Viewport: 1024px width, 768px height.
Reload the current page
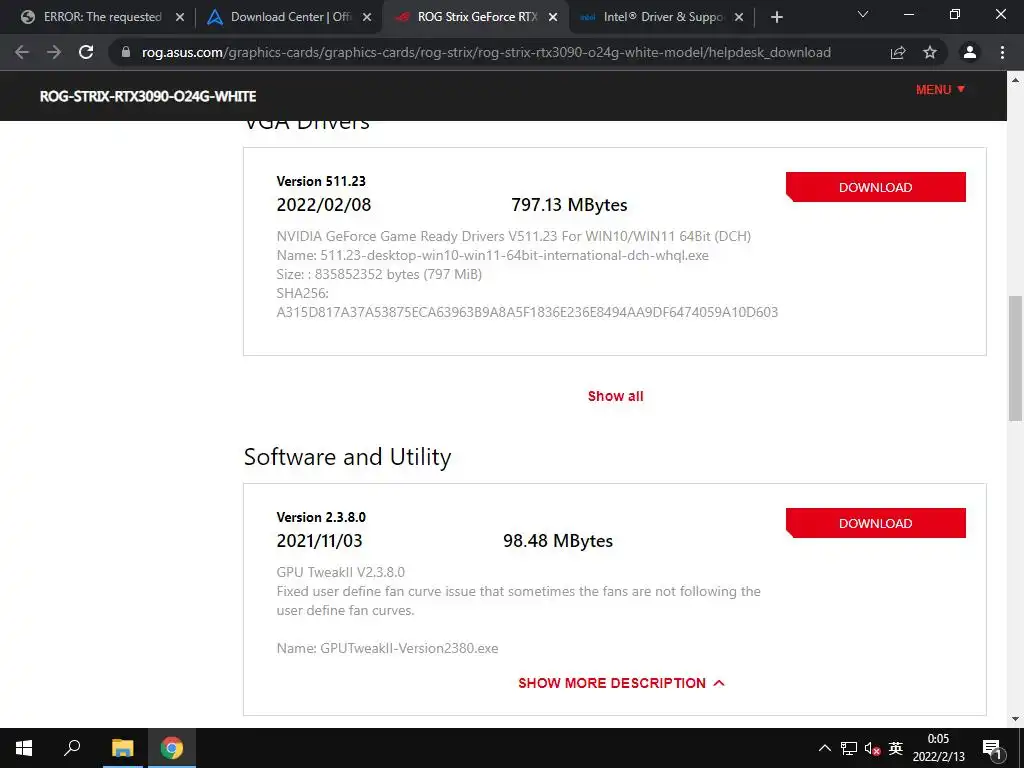pos(86,52)
